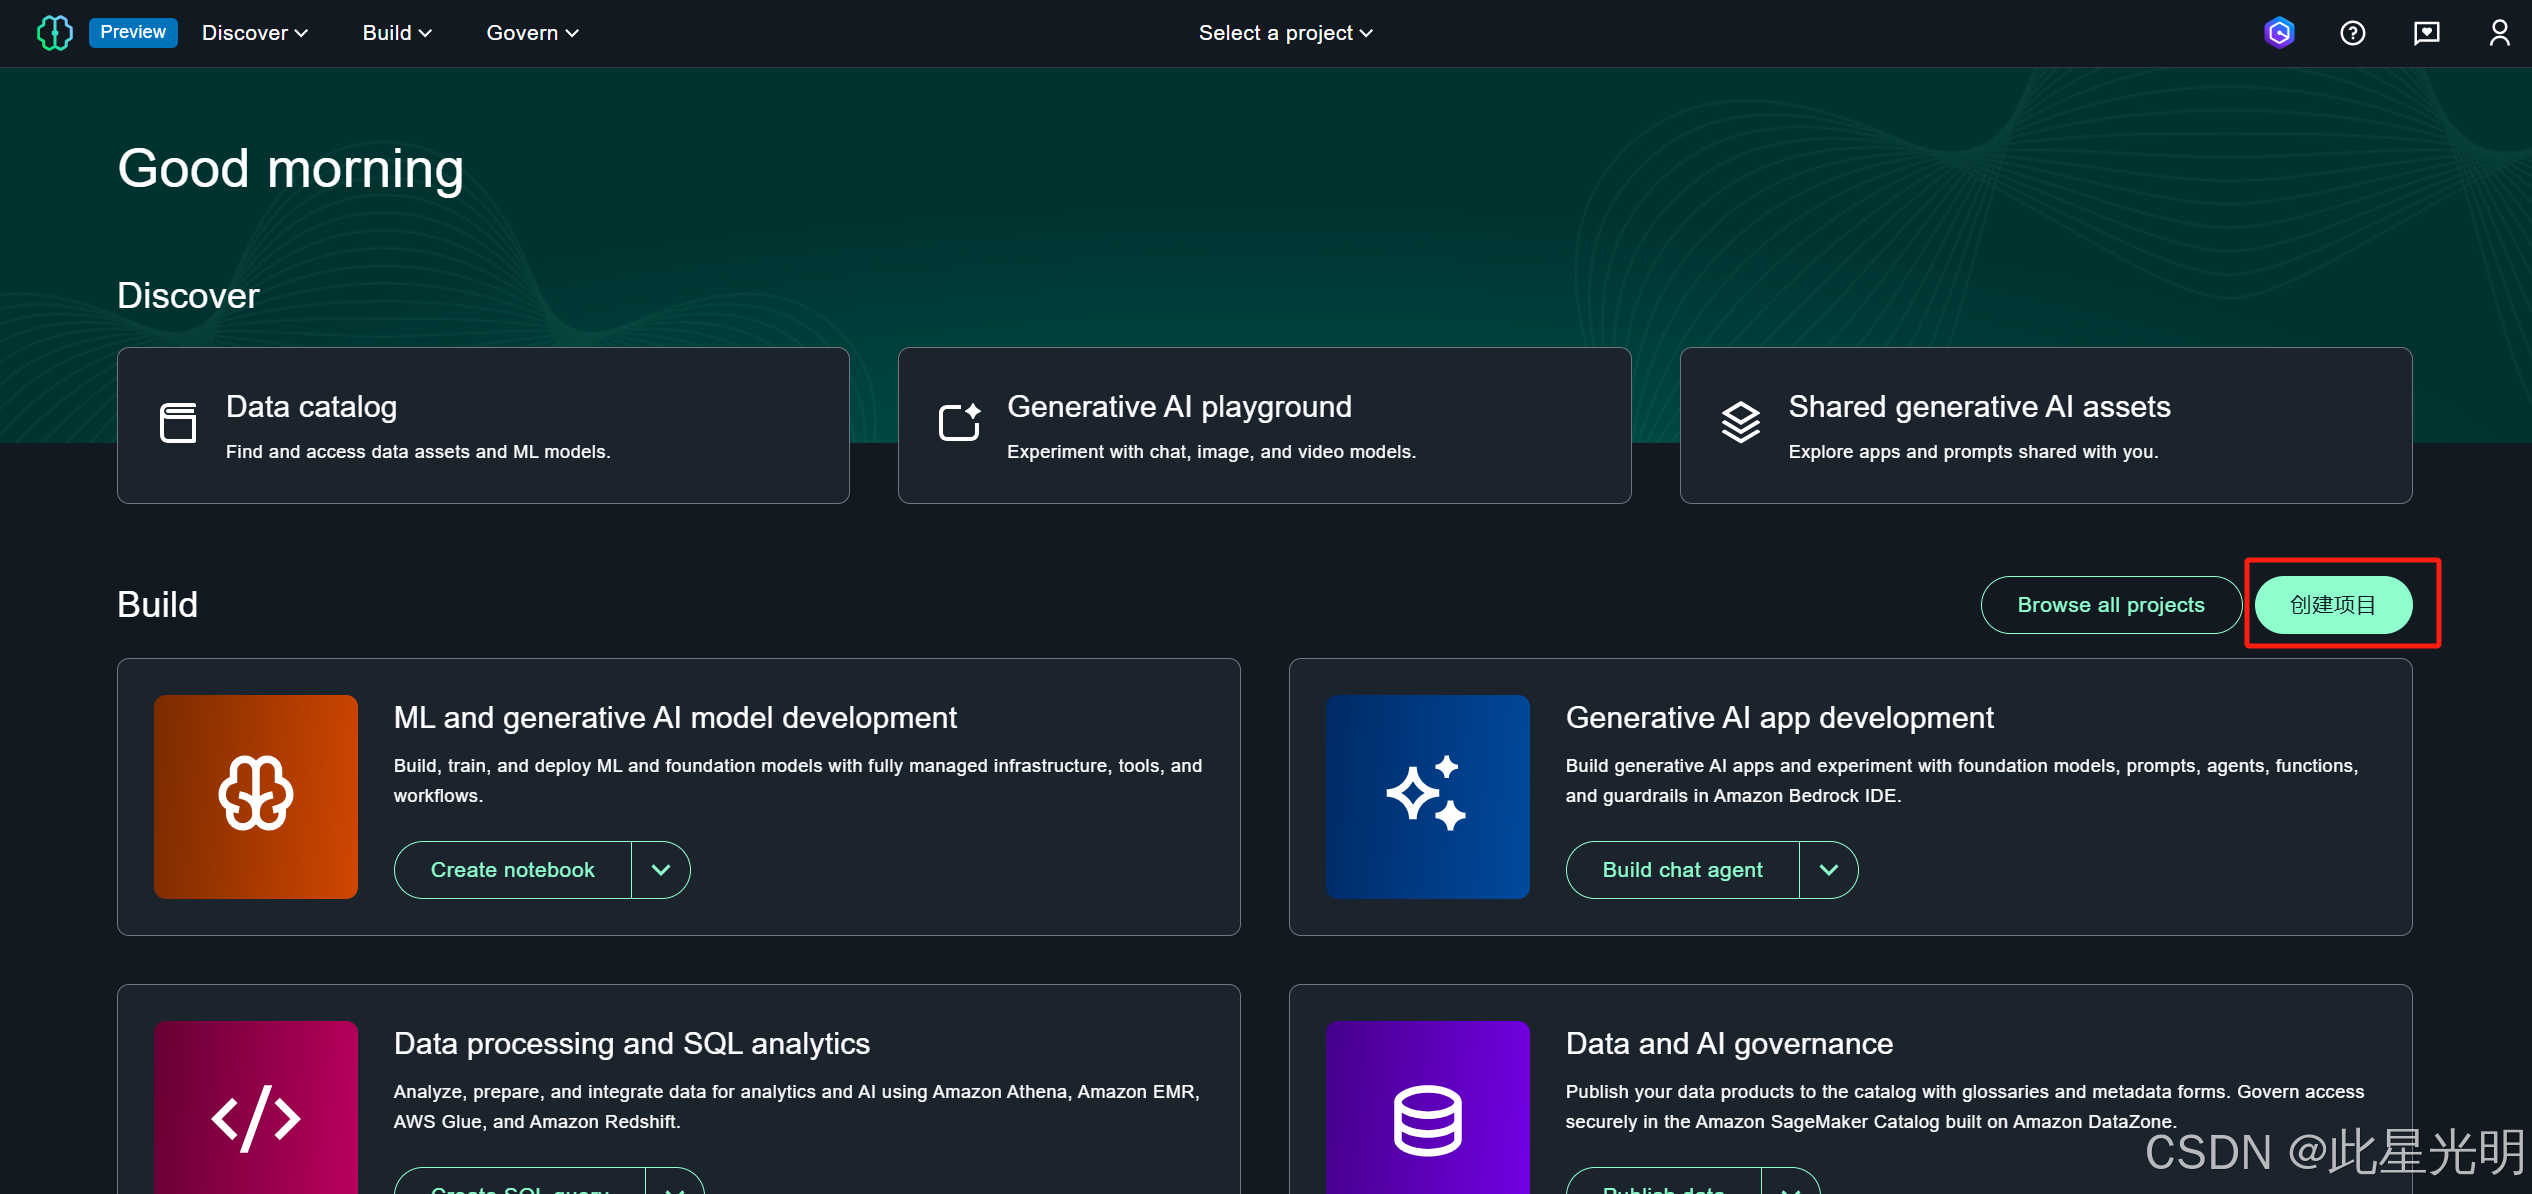Open the Discover menu

tap(254, 33)
